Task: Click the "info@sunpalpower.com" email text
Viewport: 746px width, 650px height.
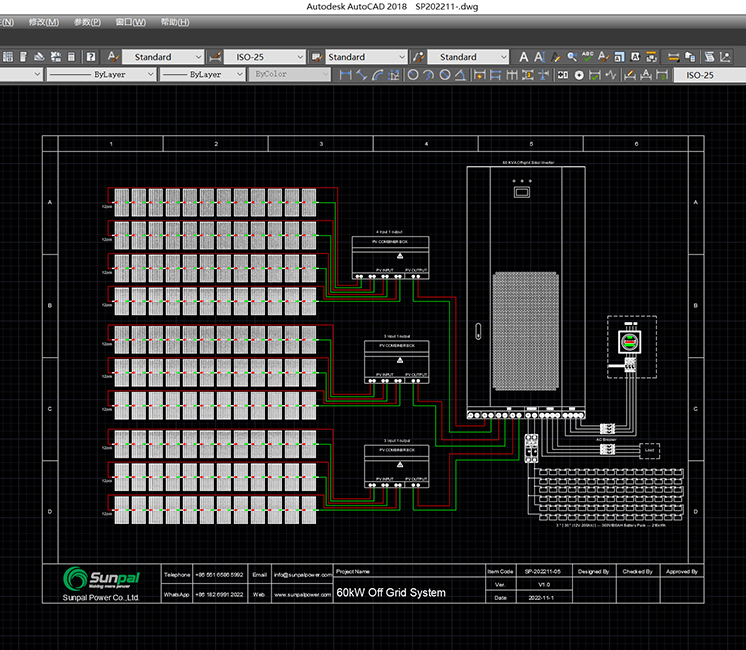Action: [x=303, y=575]
